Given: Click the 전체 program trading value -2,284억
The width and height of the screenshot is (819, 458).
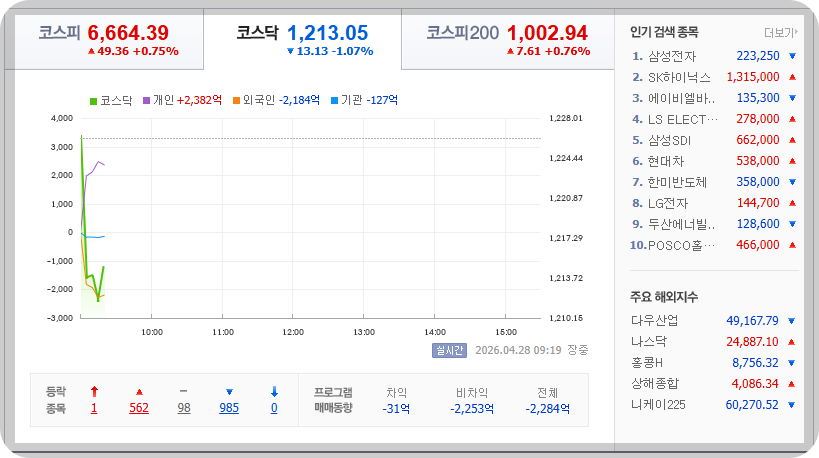Looking at the screenshot, I should tap(547, 409).
